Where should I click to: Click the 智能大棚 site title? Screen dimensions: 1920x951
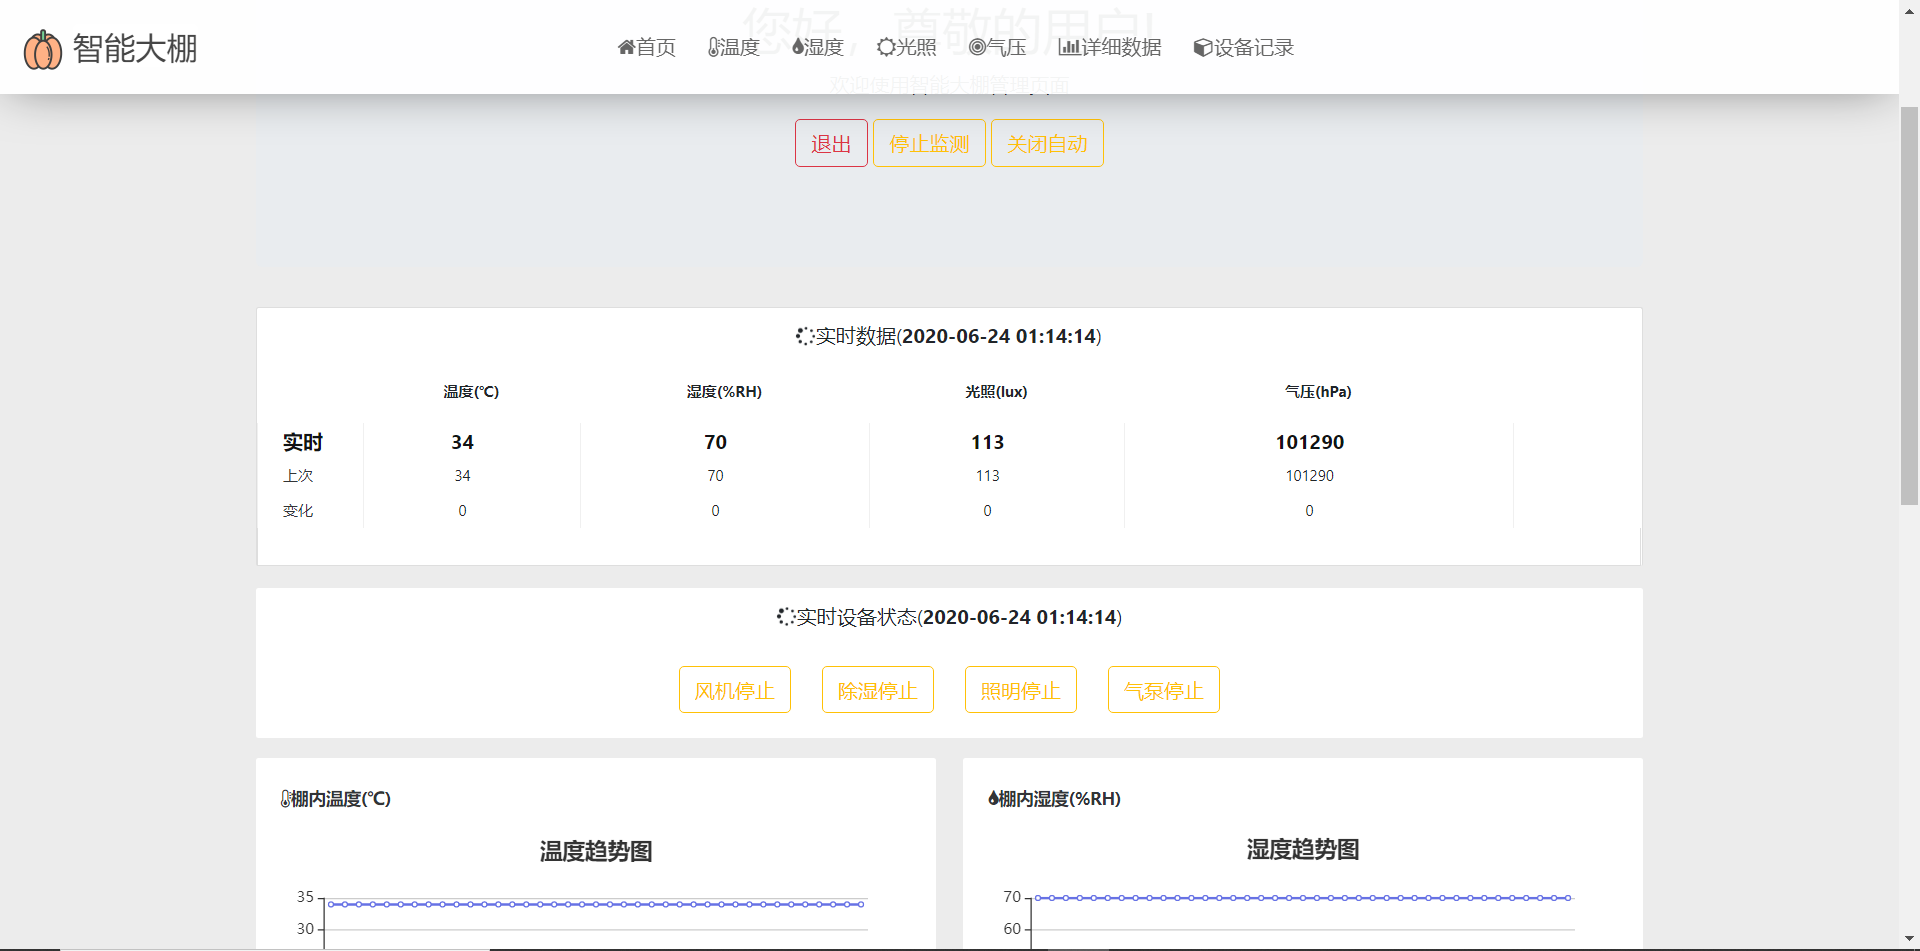pyautogui.click(x=135, y=48)
